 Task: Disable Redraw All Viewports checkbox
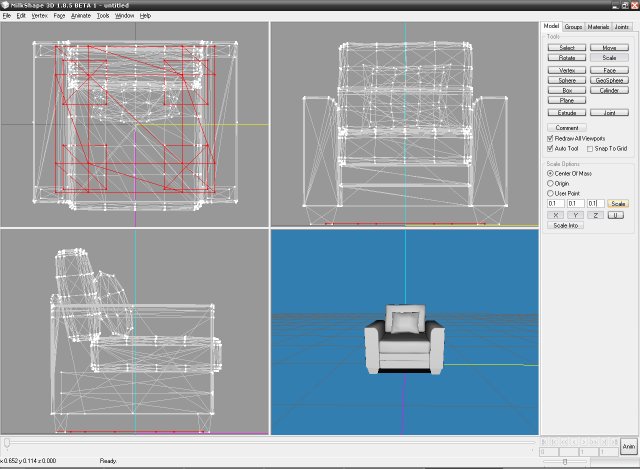[x=550, y=138]
